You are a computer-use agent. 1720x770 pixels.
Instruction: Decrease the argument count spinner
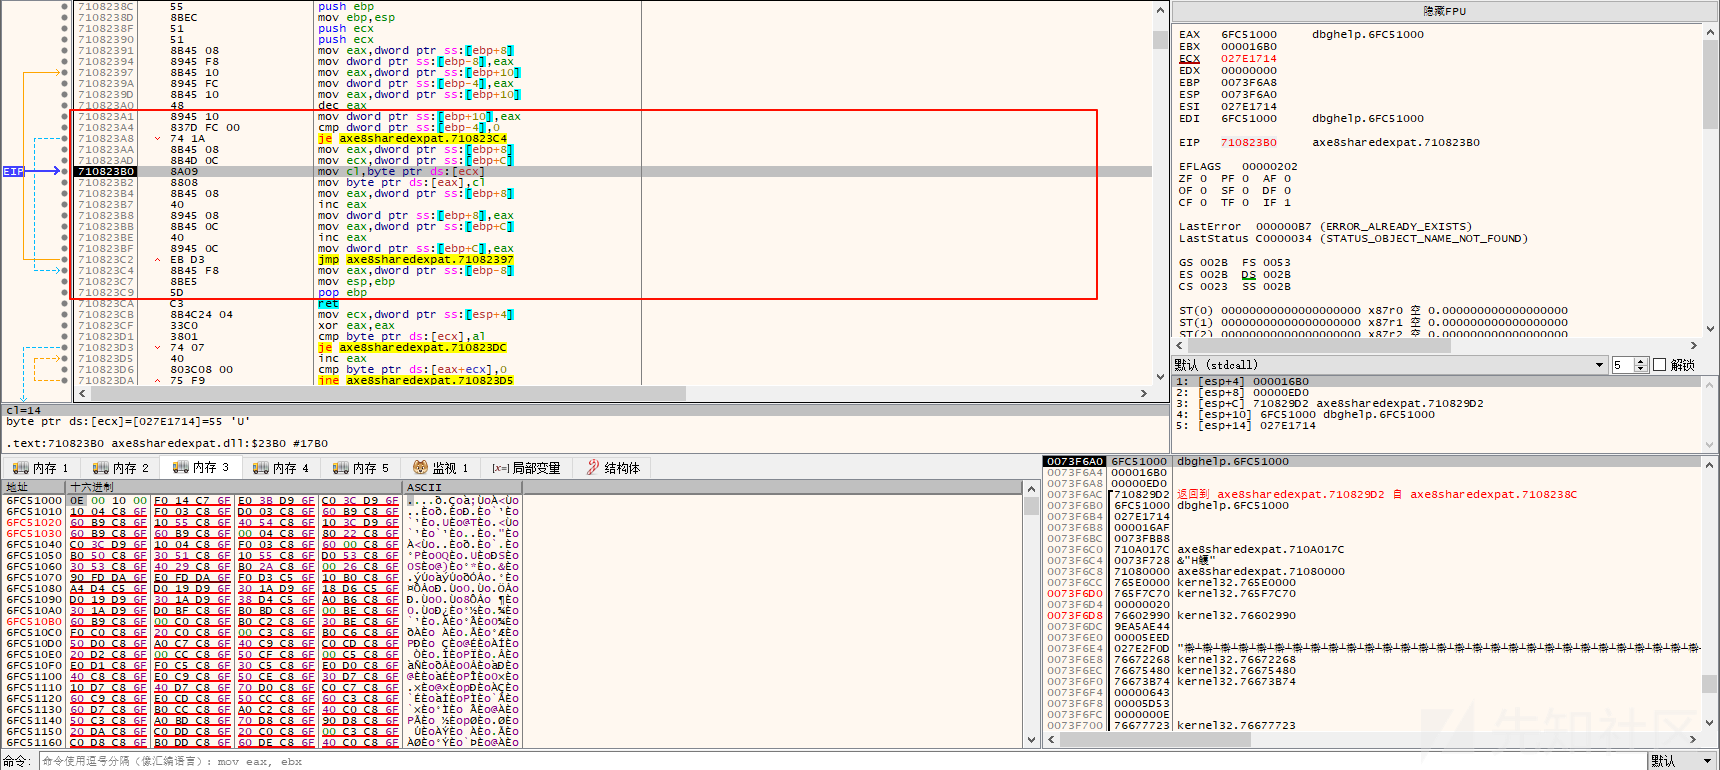coord(1641,369)
